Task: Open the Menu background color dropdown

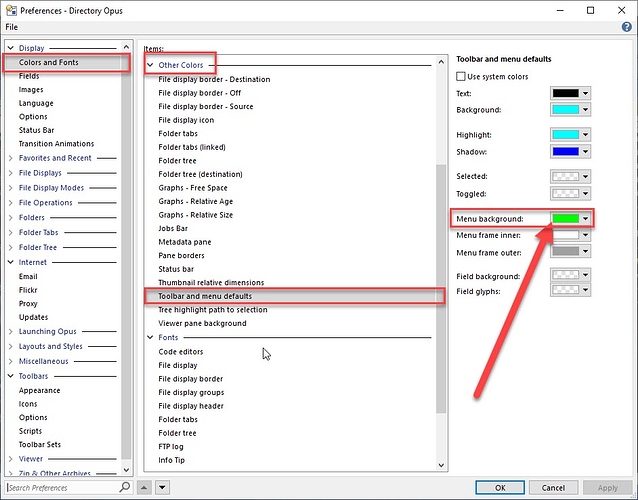Action: click(x=570, y=218)
